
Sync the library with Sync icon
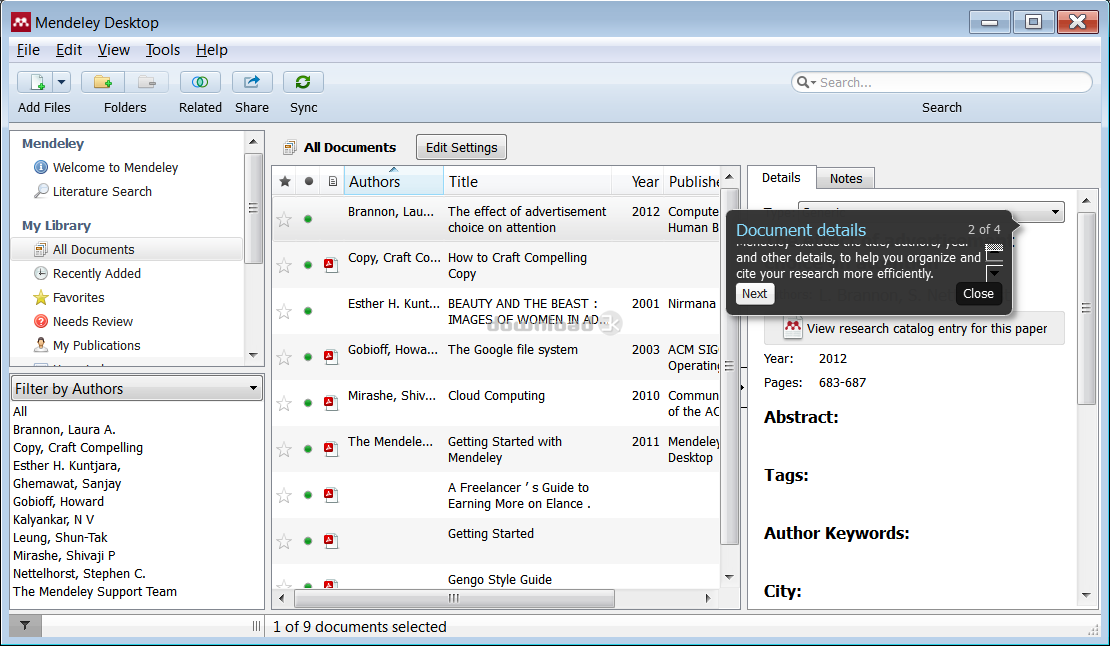(303, 82)
